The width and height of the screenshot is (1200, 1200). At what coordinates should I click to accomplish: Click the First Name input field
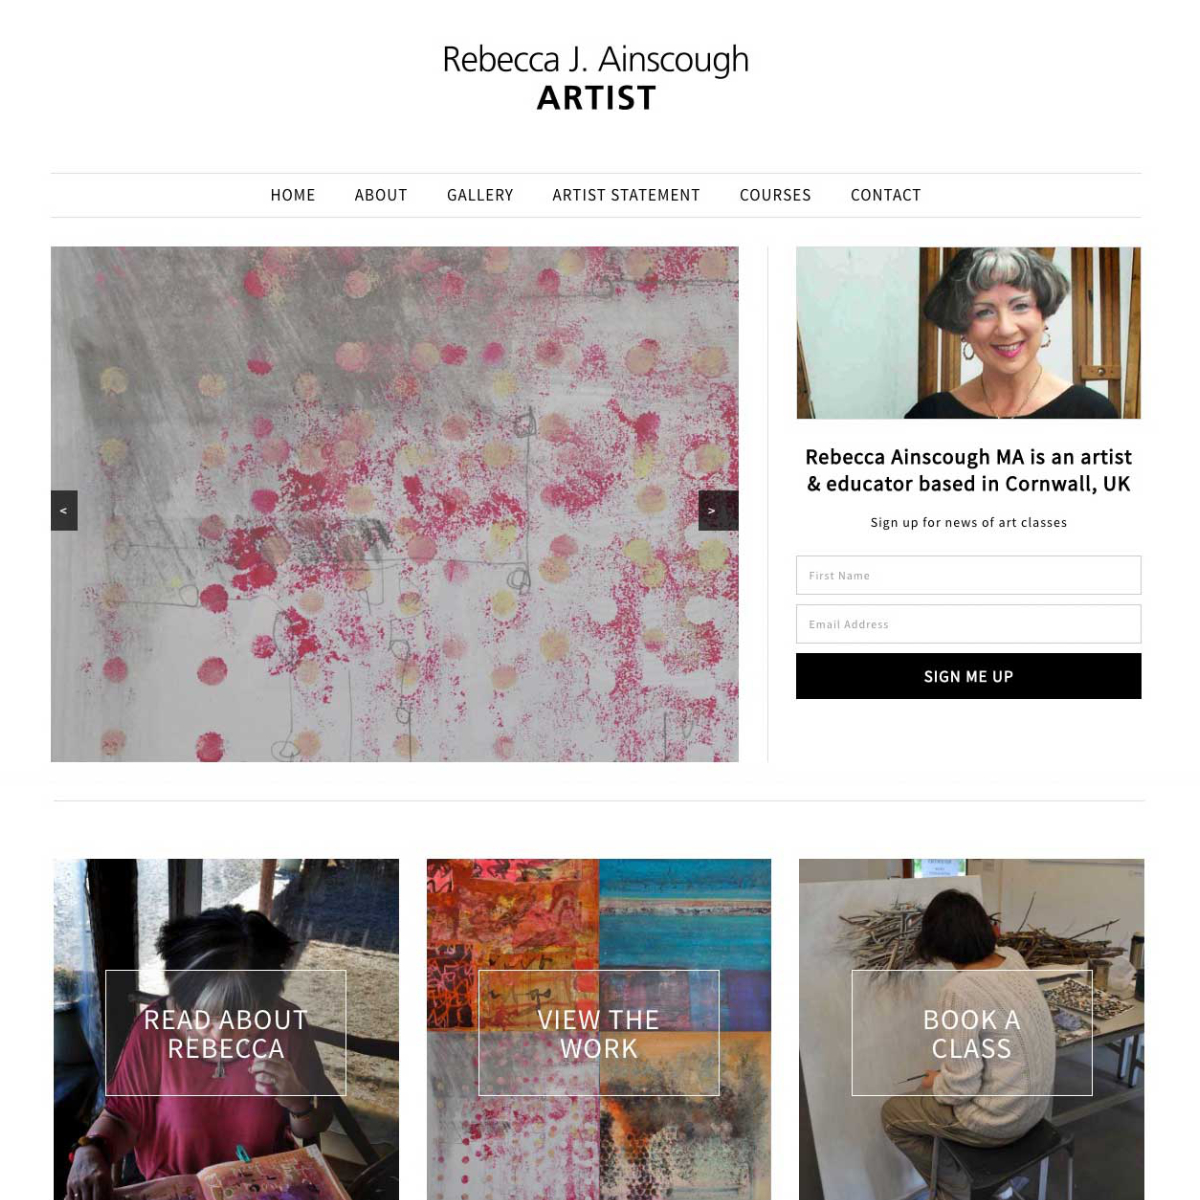tap(968, 575)
